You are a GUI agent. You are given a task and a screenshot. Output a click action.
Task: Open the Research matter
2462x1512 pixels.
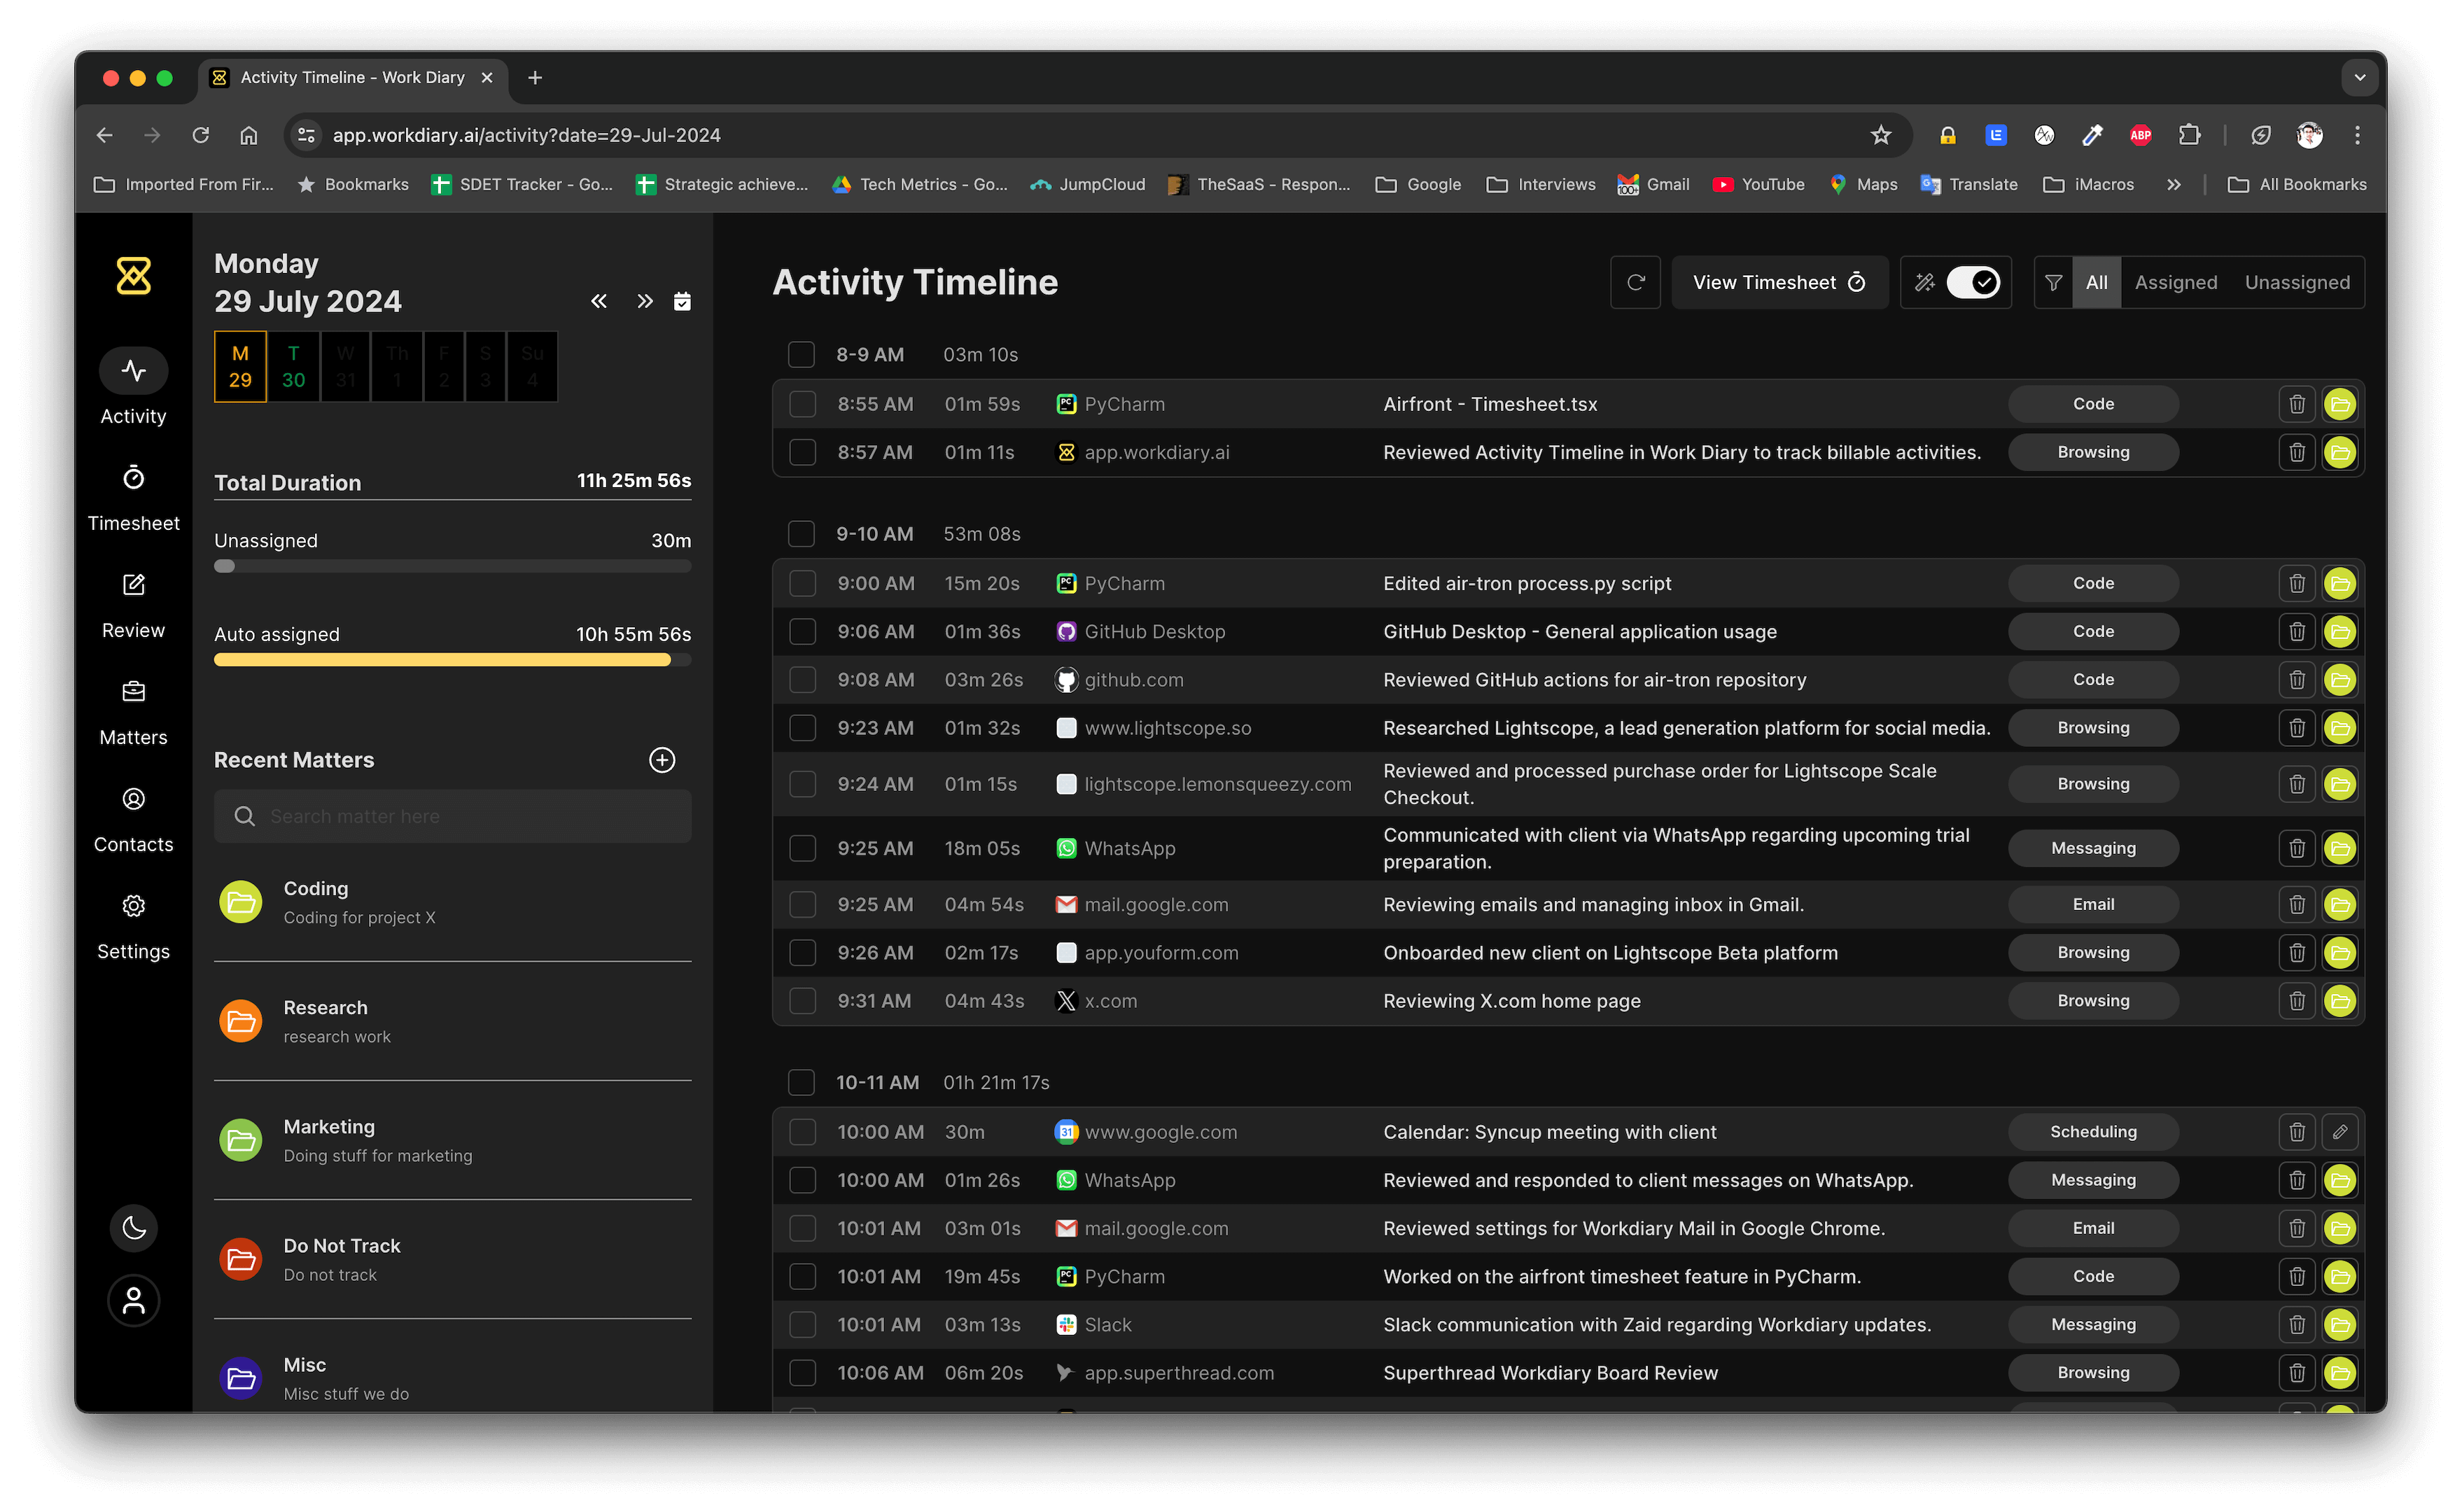[x=453, y=1022]
